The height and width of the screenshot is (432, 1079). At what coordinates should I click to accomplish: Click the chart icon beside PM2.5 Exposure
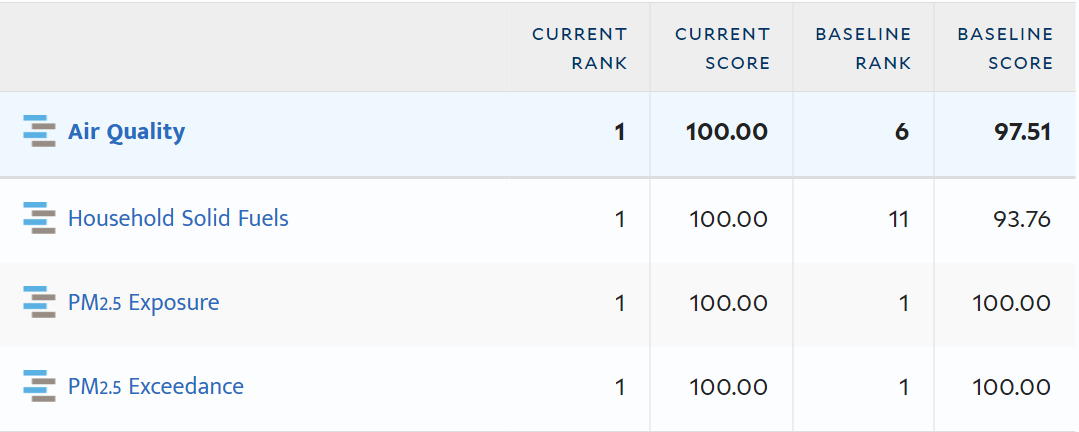[39, 302]
